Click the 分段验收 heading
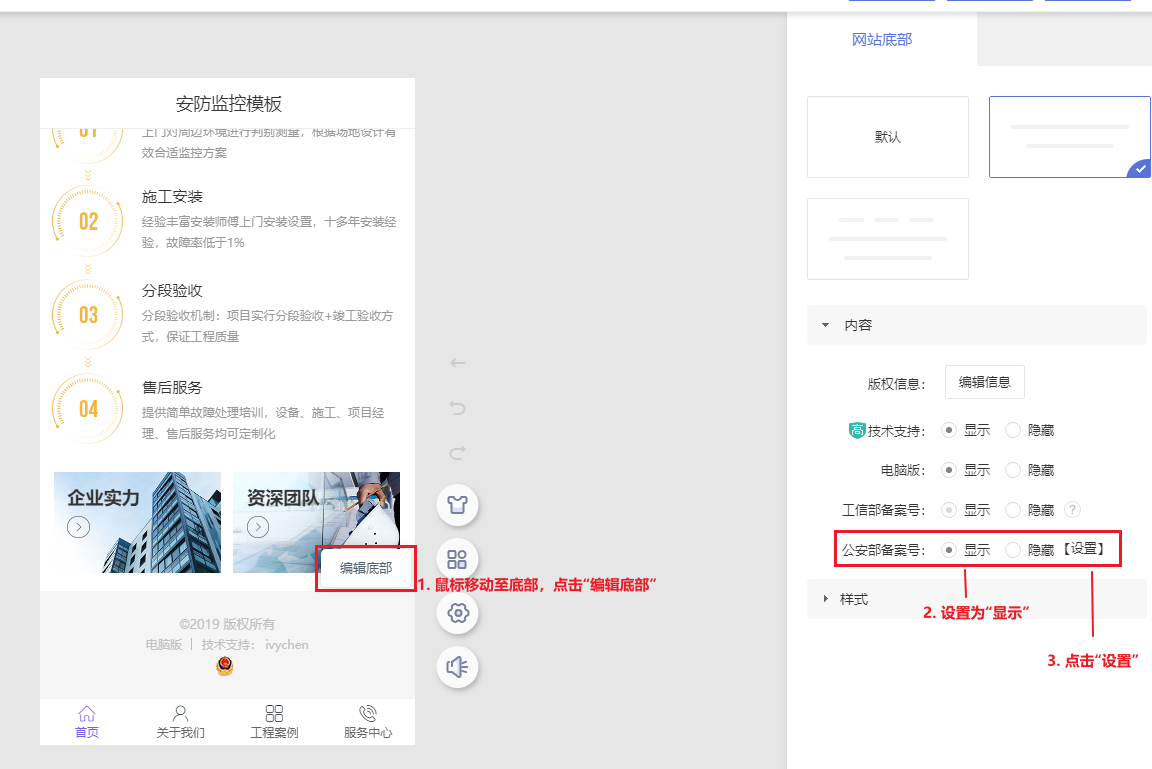Screen dimensions: 1152x769 coord(172,291)
